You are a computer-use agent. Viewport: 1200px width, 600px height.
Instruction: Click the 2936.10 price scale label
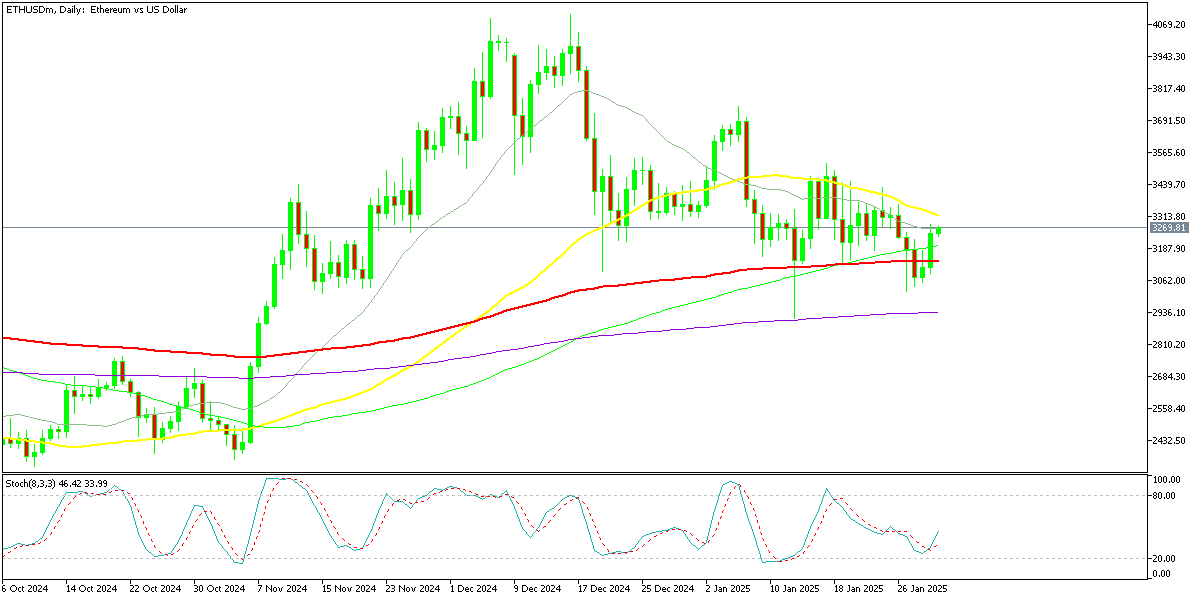[1168, 312]
